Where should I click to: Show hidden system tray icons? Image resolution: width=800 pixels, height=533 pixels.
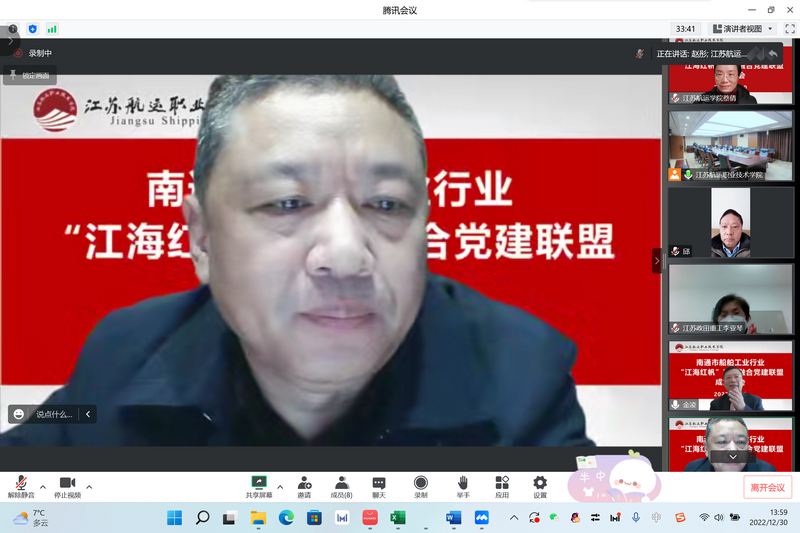pos(514,518)
